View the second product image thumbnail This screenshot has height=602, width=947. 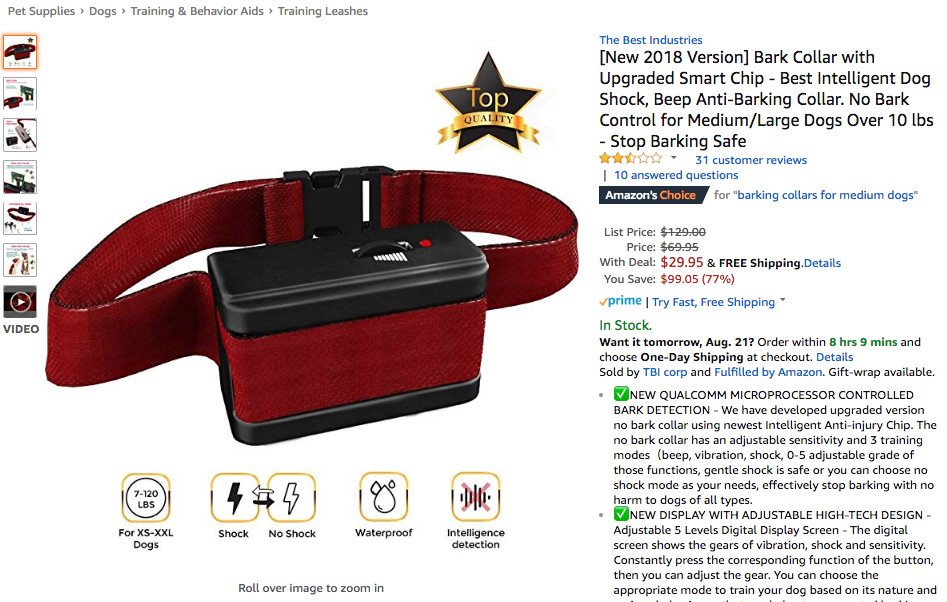click(x=20, y=94)
